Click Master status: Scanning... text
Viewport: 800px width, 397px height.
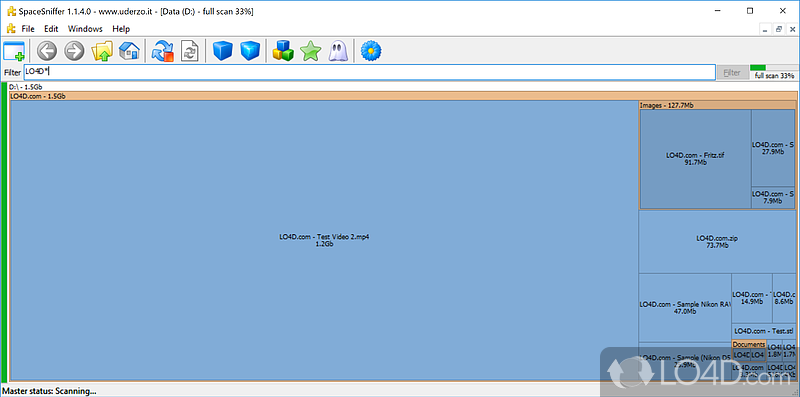(x=49, y=391)
